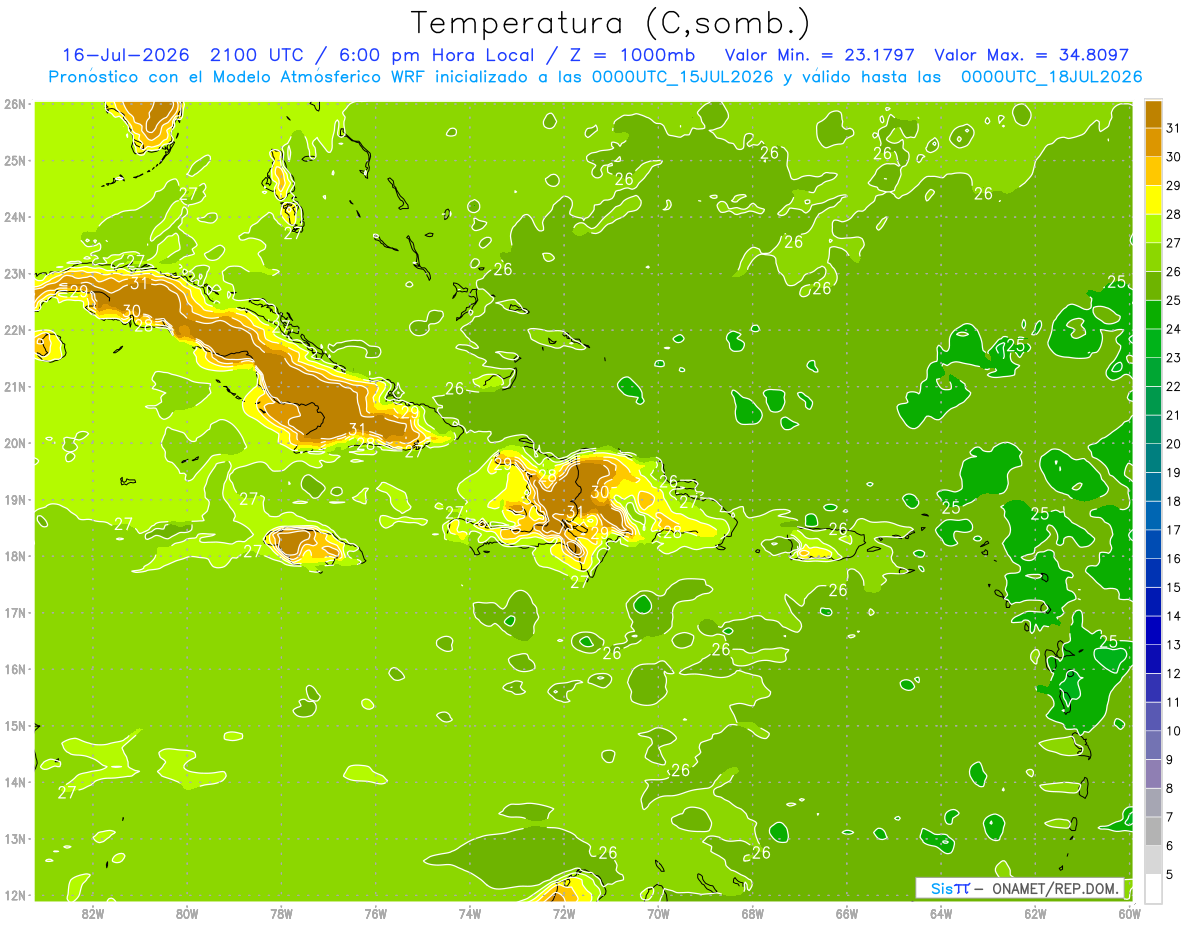Click the "18N" latitude axis label
The height and width of the screenshot is (927, 1200).
click(x=15, y=556)
